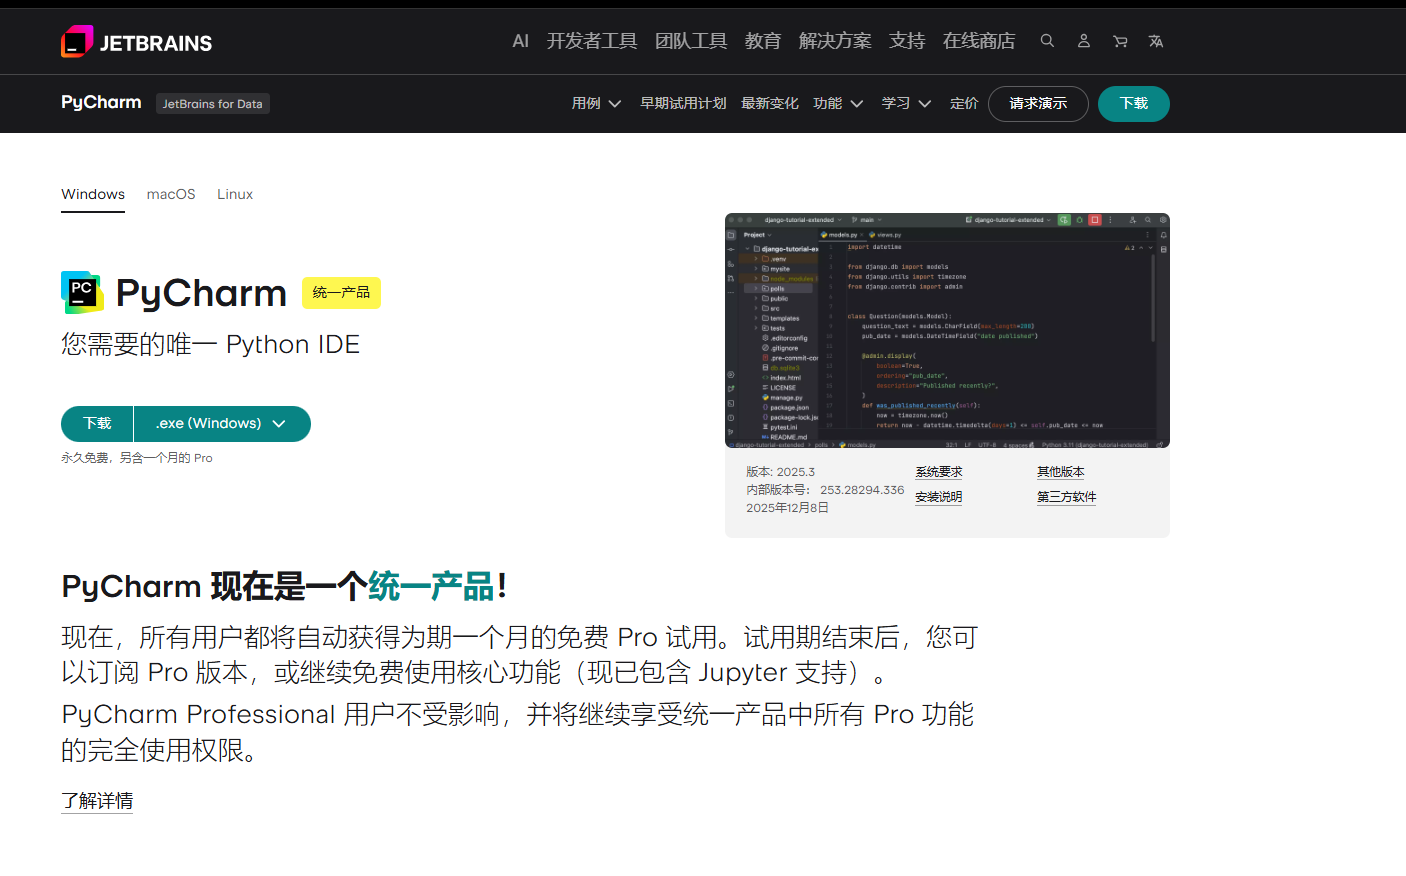
Task: Switch to the macOS tab
Action: pyautogui.click(x=171, y=194)
